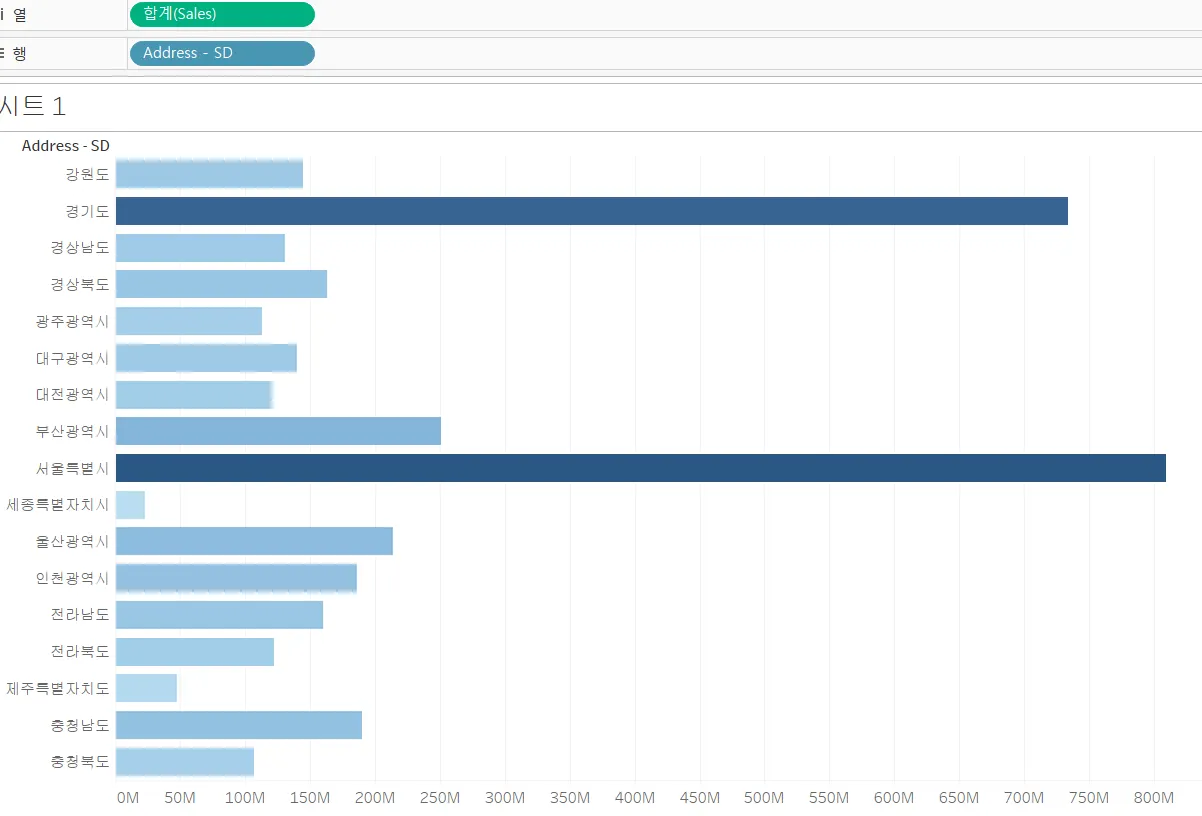Image resolution: width=1202 pixels, height=816 pixels.
Task: Click the 인천광역시 sales bar
Action: pos(236,578)
